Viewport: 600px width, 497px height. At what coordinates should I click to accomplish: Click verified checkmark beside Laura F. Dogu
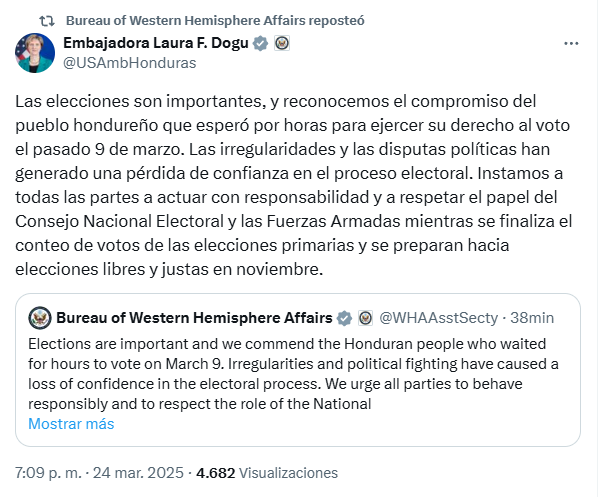(x=261, y=43)
